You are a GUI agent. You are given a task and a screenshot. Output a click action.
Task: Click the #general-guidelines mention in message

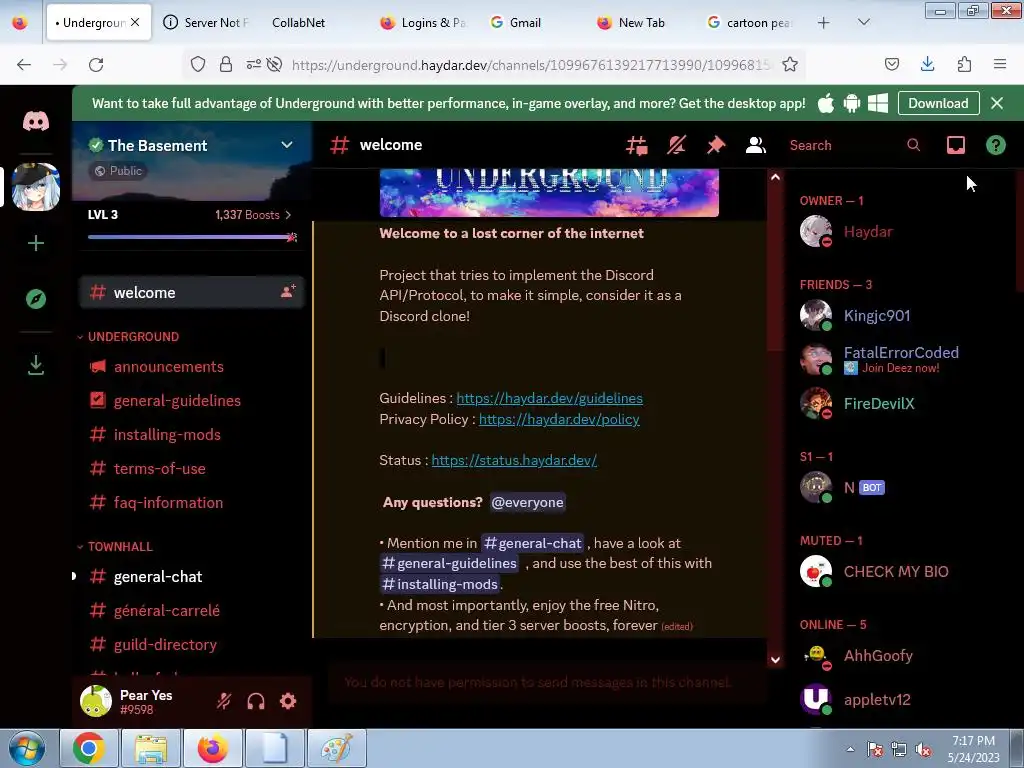point(449,564)
